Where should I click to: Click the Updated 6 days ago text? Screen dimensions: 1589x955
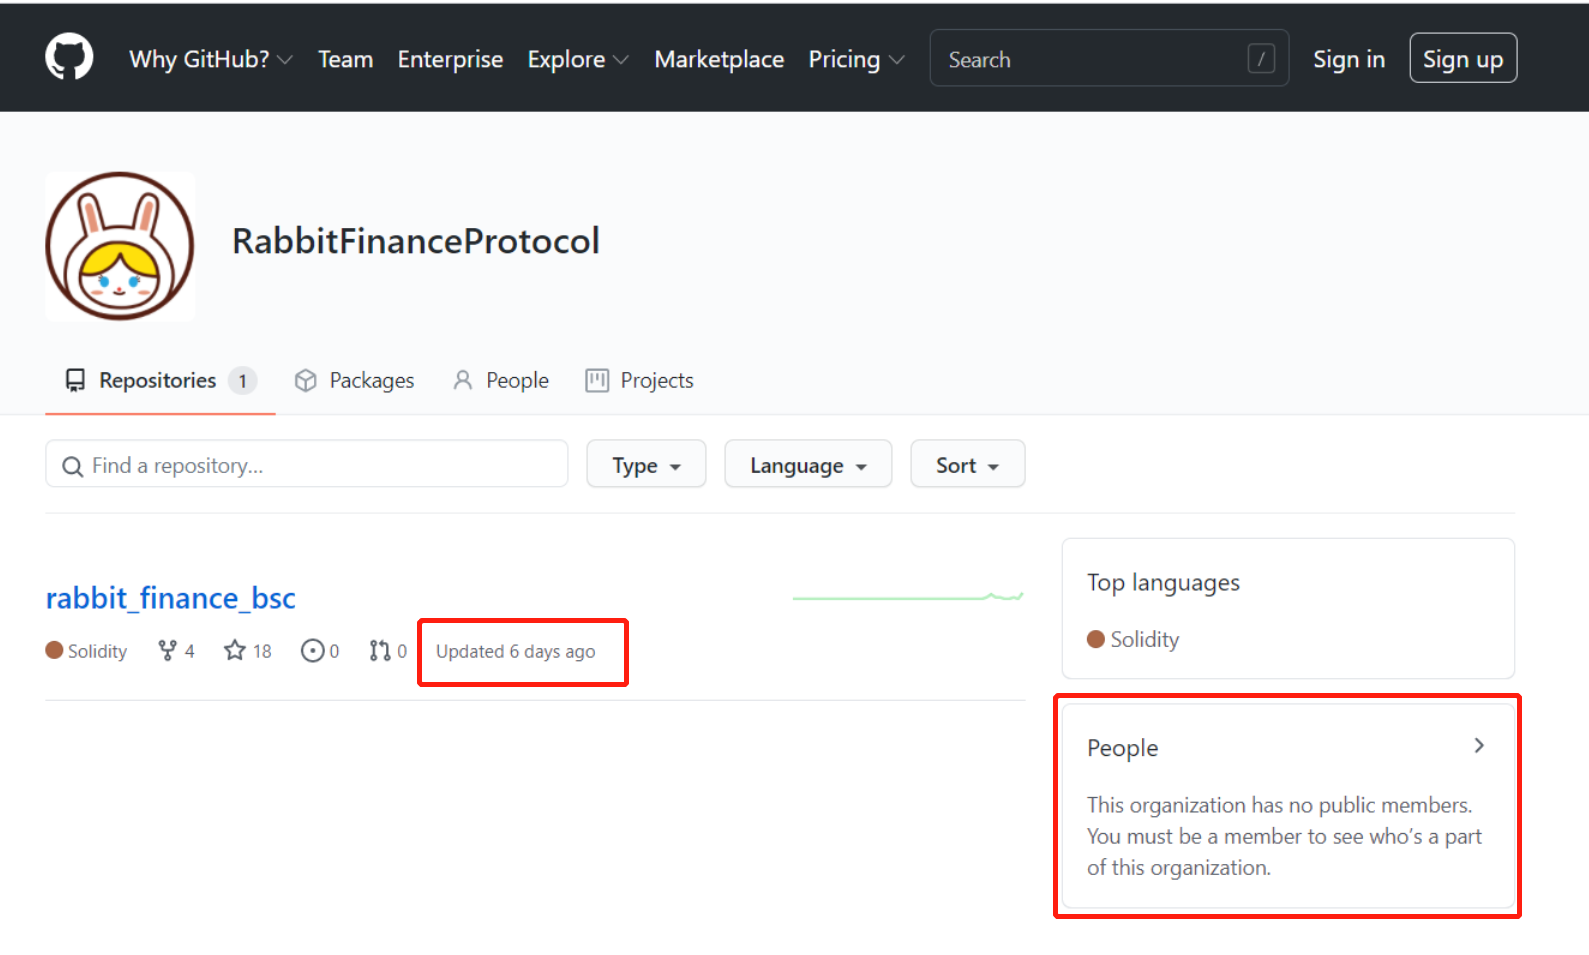pos(515,652)
